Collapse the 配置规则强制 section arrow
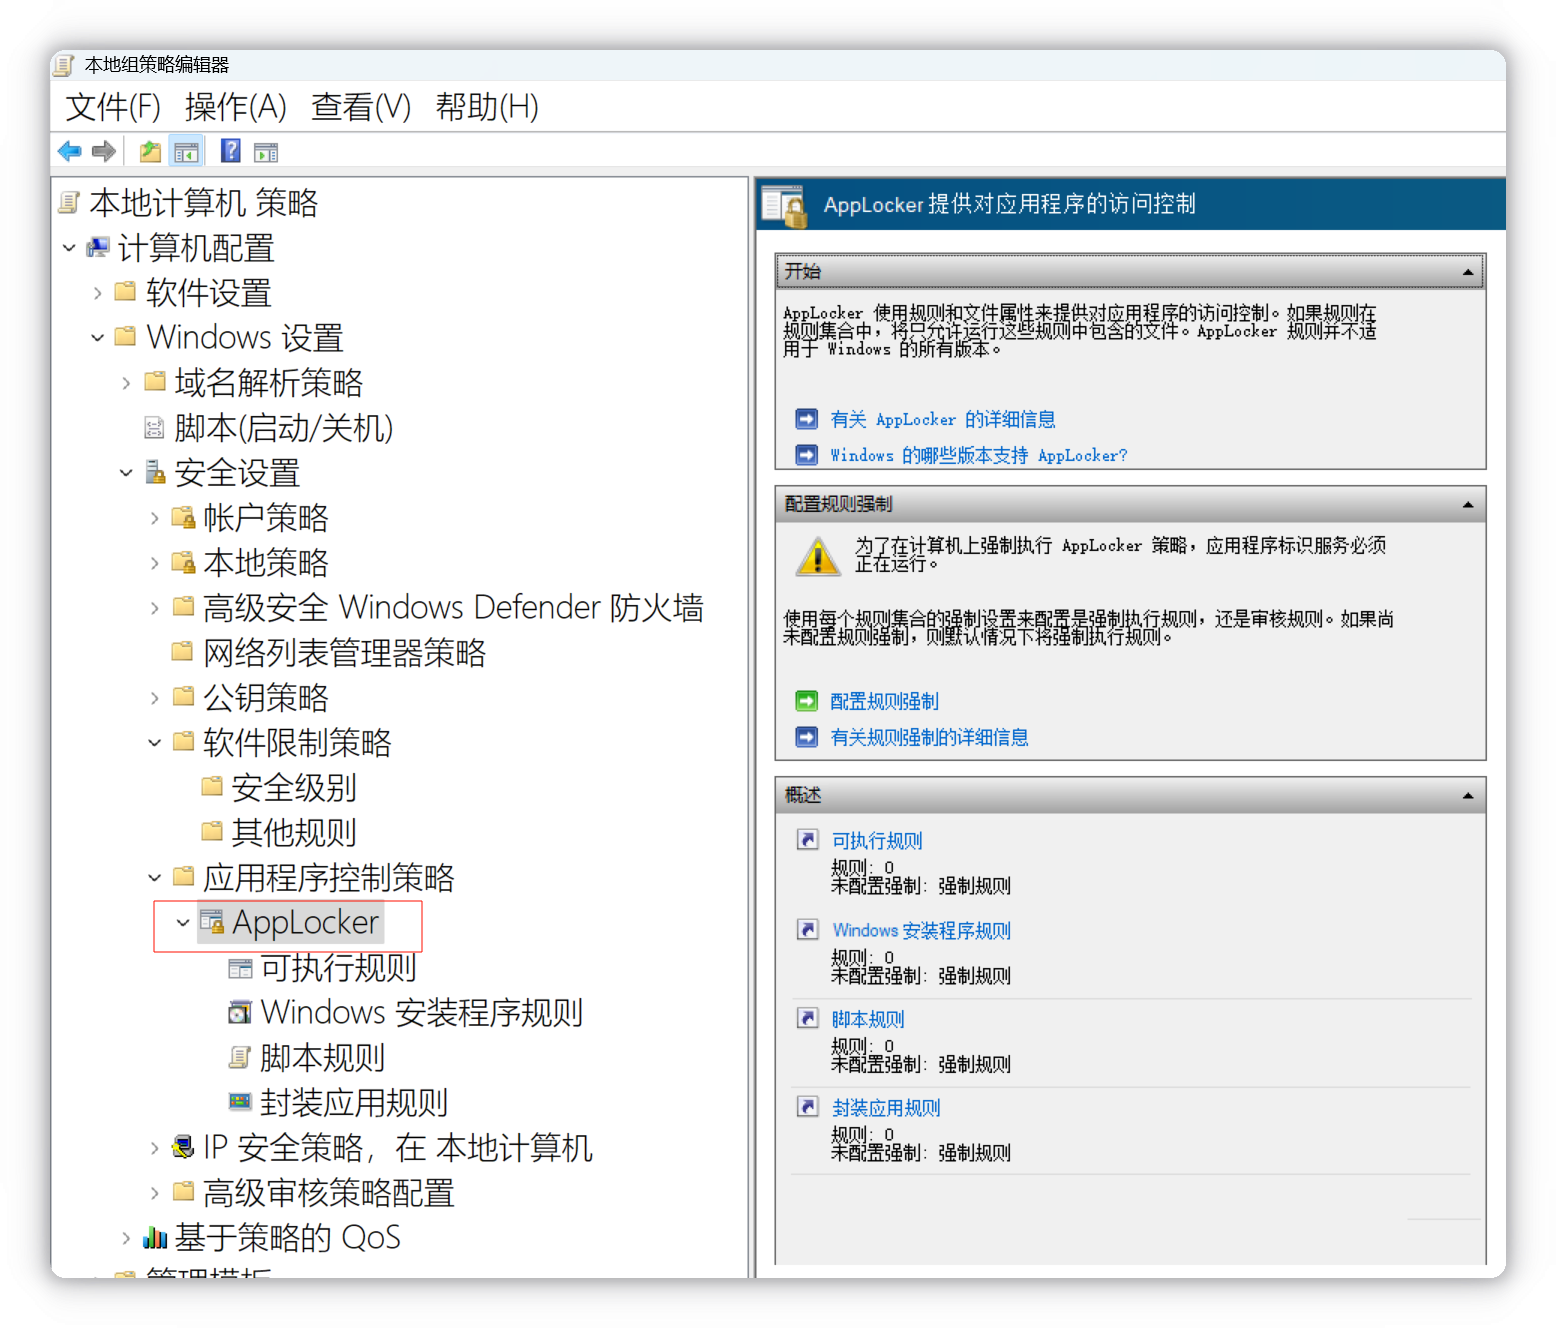This screenshot has width=1556, height=1328. pyautogui.click(x=1468, y=505)
